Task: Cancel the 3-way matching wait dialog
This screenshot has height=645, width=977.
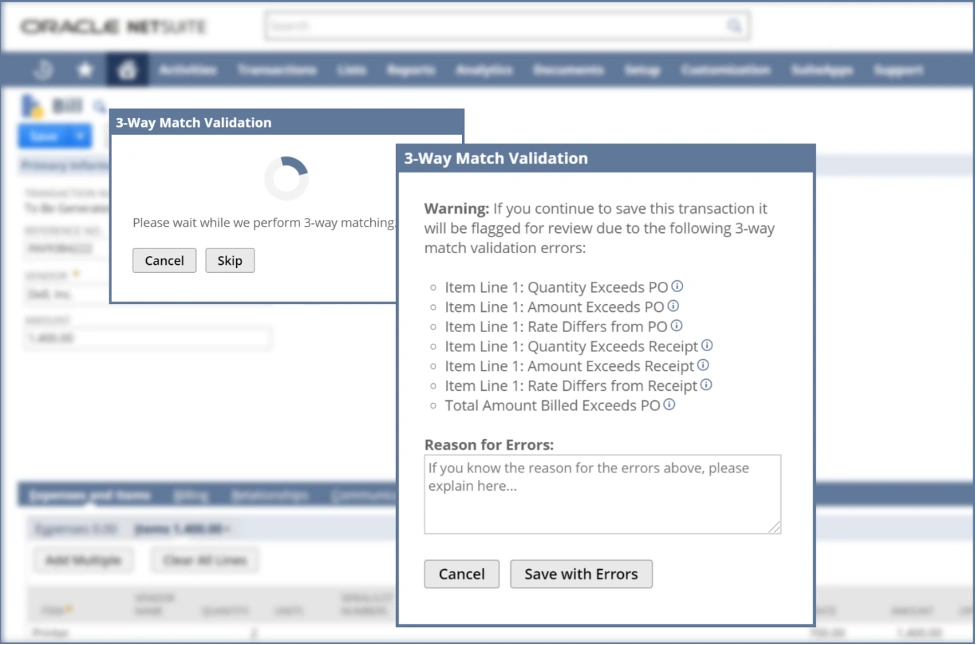Action: click(164, 261)
